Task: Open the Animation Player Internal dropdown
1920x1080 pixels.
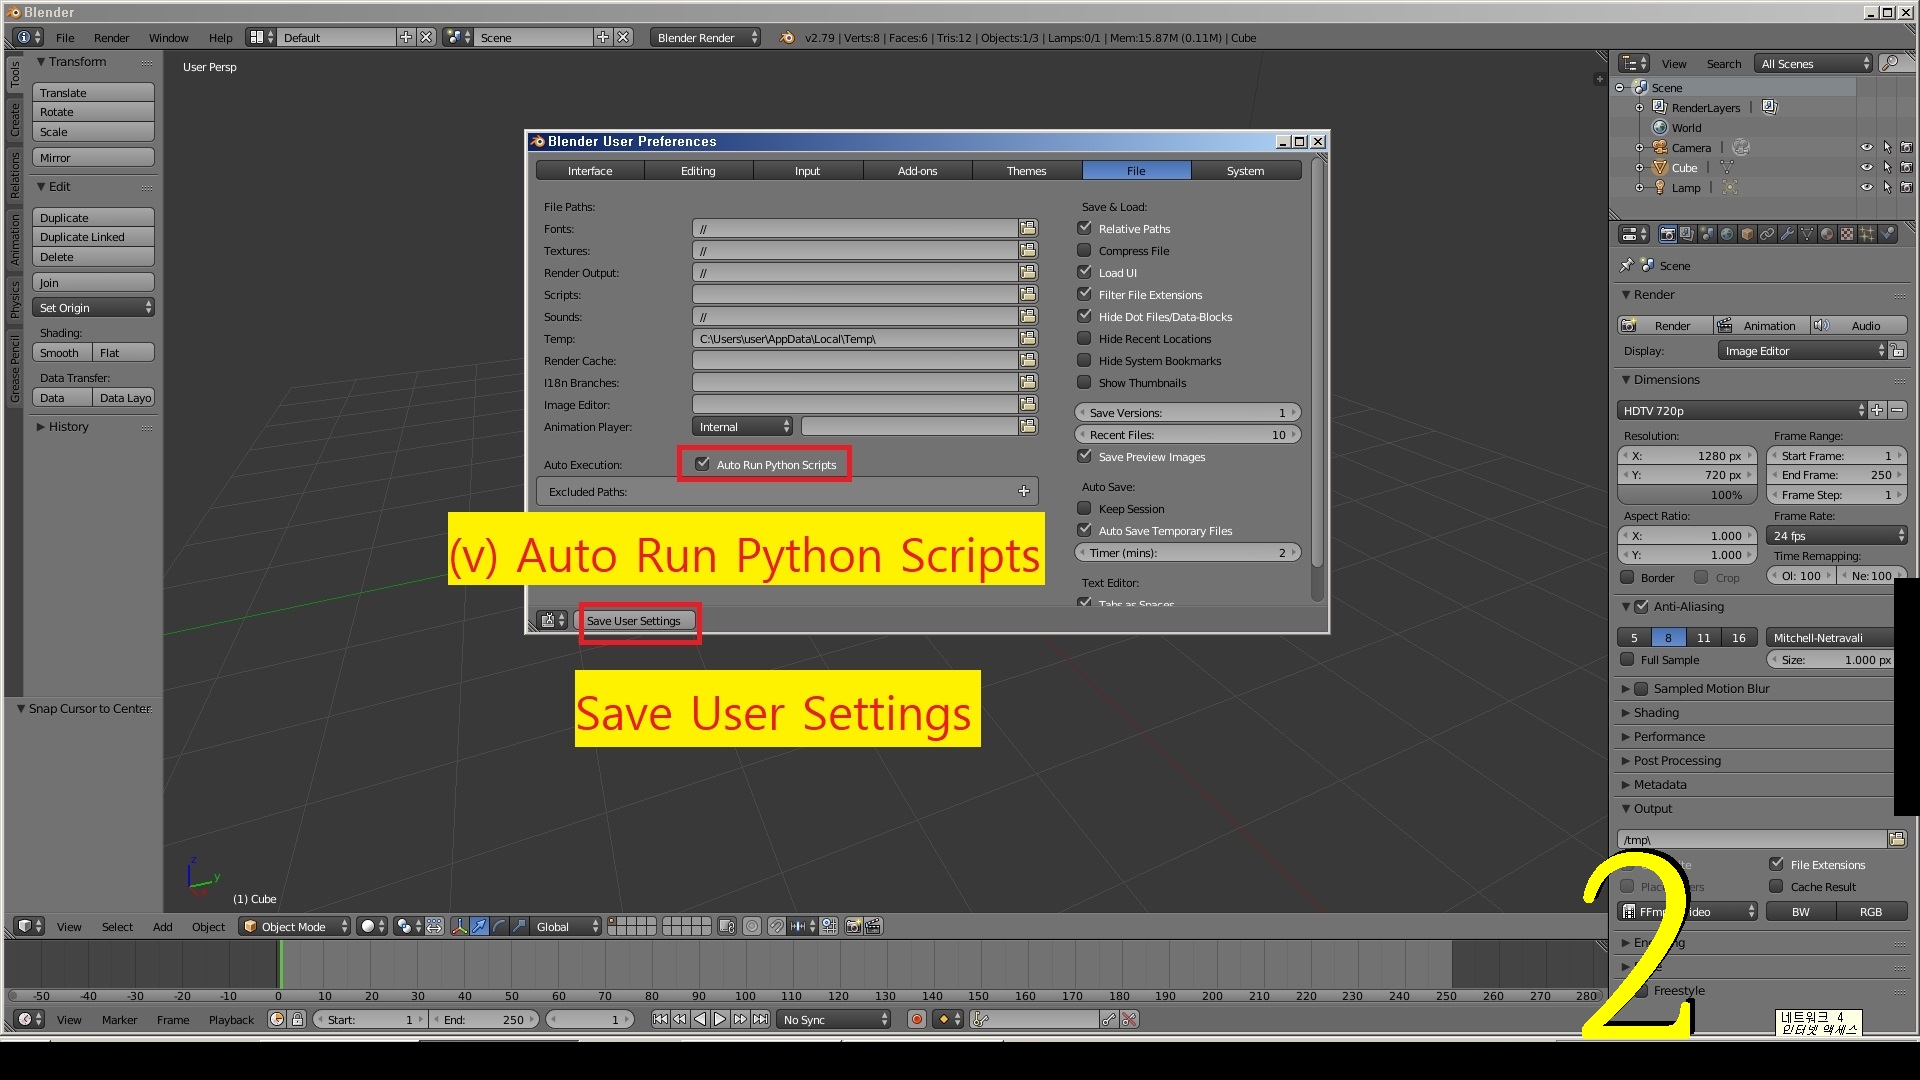Action: coord(742,426)
